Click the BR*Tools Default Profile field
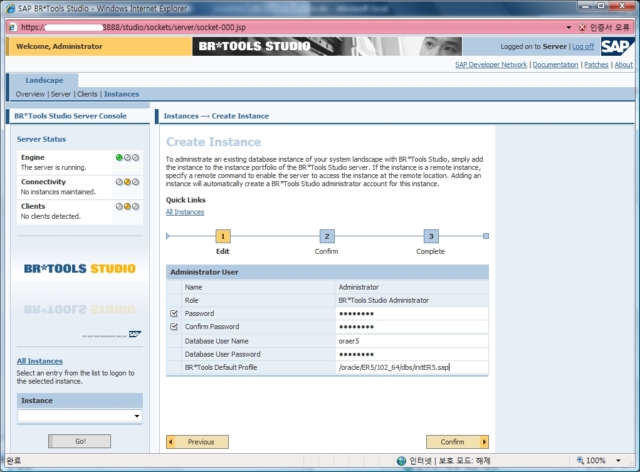The height and width of the screenshot is (472, 640). (x=411, y=367)
